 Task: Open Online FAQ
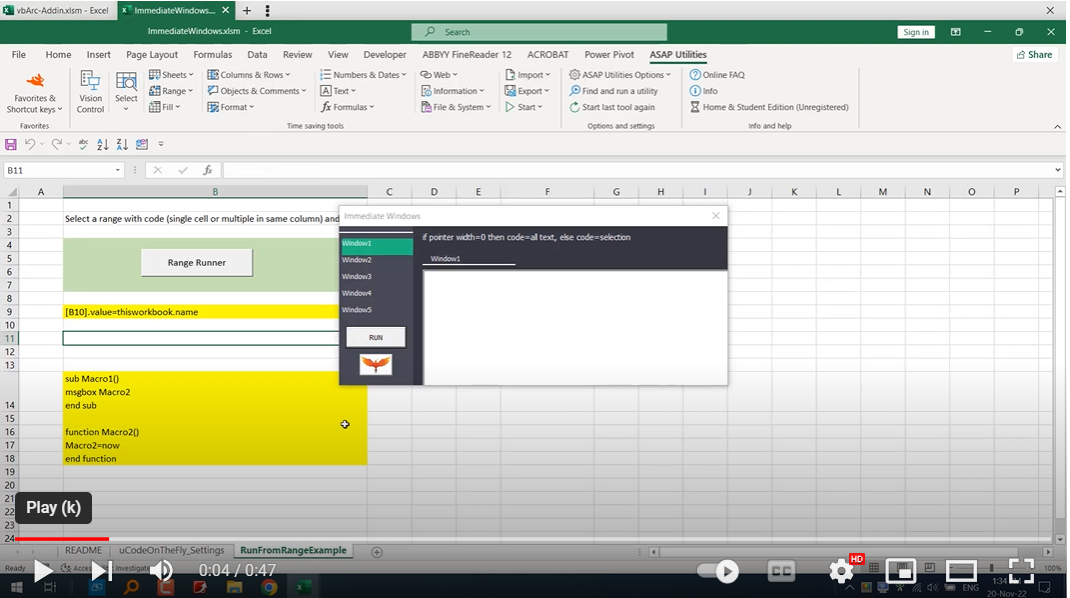point(717,74)
